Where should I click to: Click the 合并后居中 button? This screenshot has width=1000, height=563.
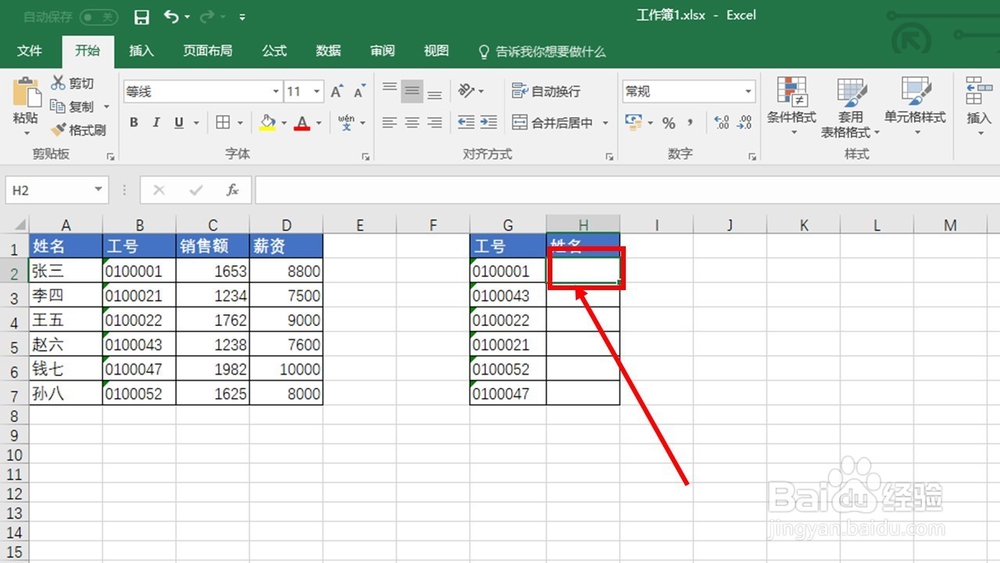[x=552, y=122]
